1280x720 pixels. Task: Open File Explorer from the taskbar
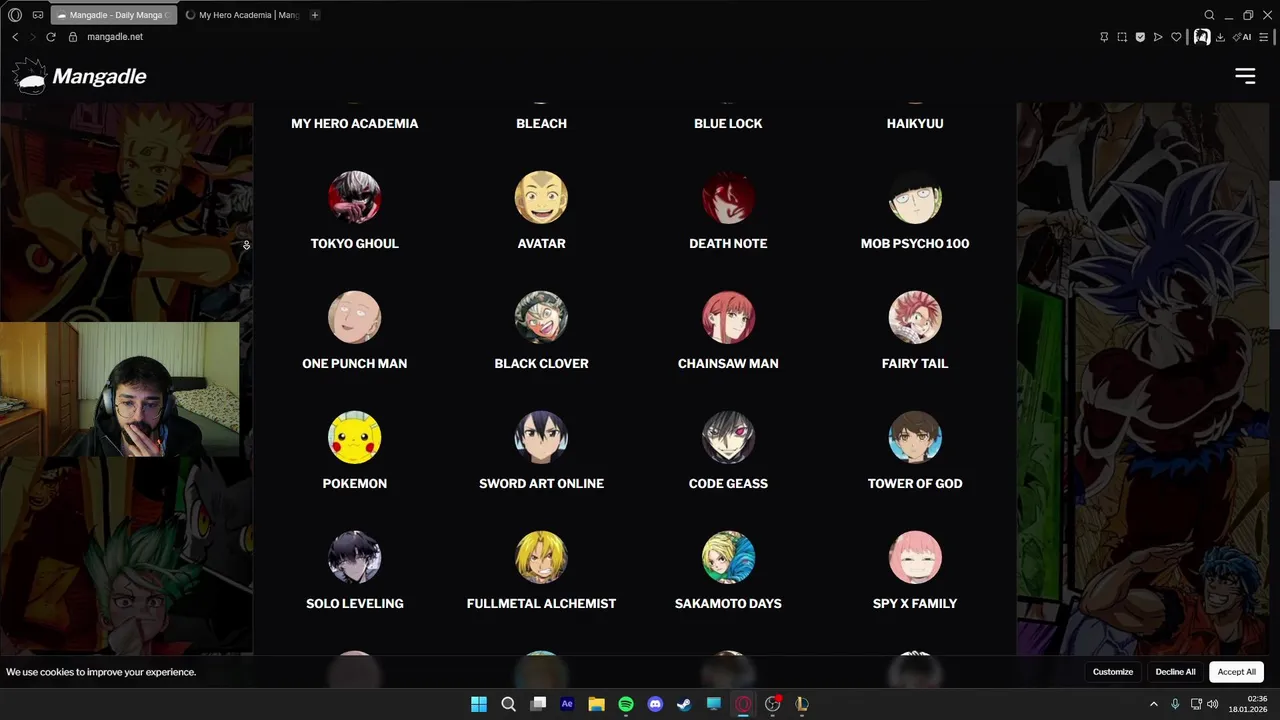(x=596, y=704)
